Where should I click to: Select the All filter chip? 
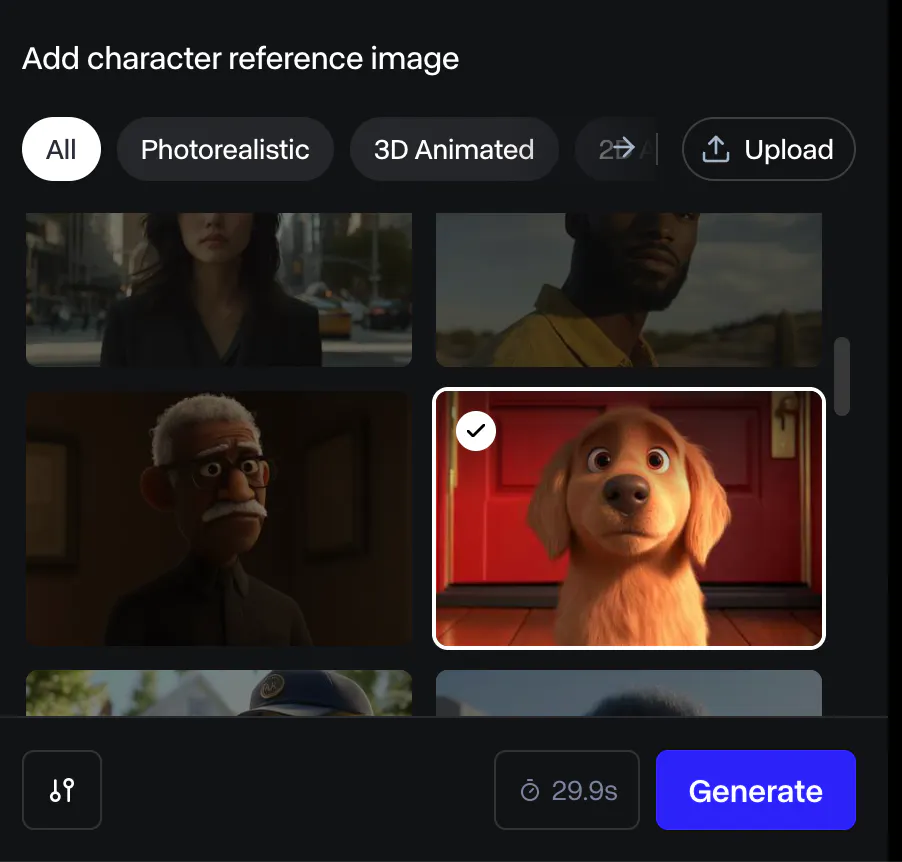61,150
